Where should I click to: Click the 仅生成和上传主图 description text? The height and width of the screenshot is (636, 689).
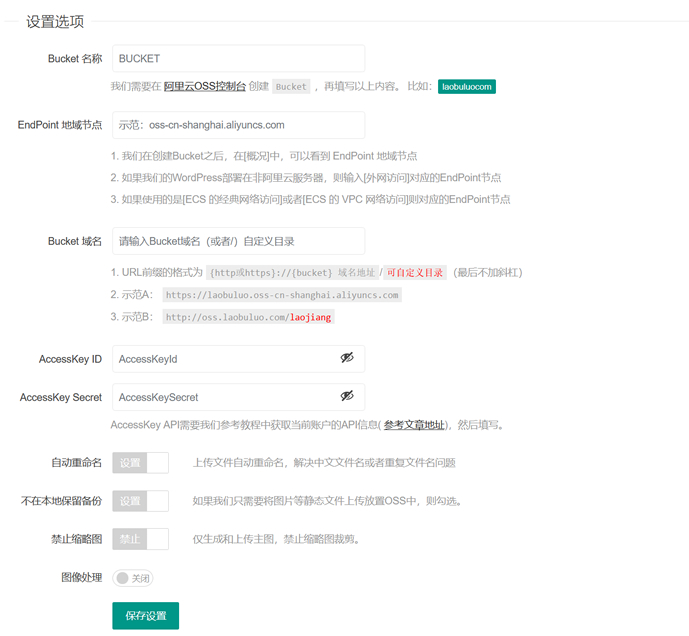276,539
